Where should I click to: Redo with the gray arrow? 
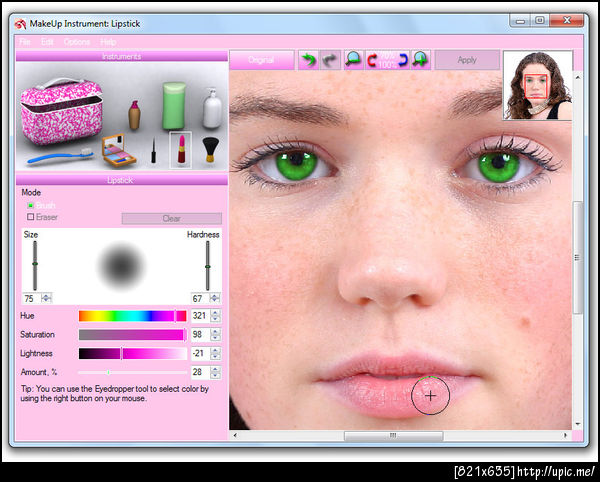(x=329, y=60)
